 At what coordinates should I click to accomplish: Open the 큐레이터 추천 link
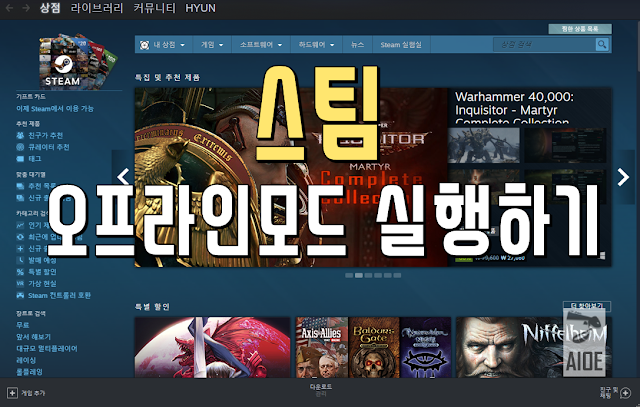click(49, 147)
